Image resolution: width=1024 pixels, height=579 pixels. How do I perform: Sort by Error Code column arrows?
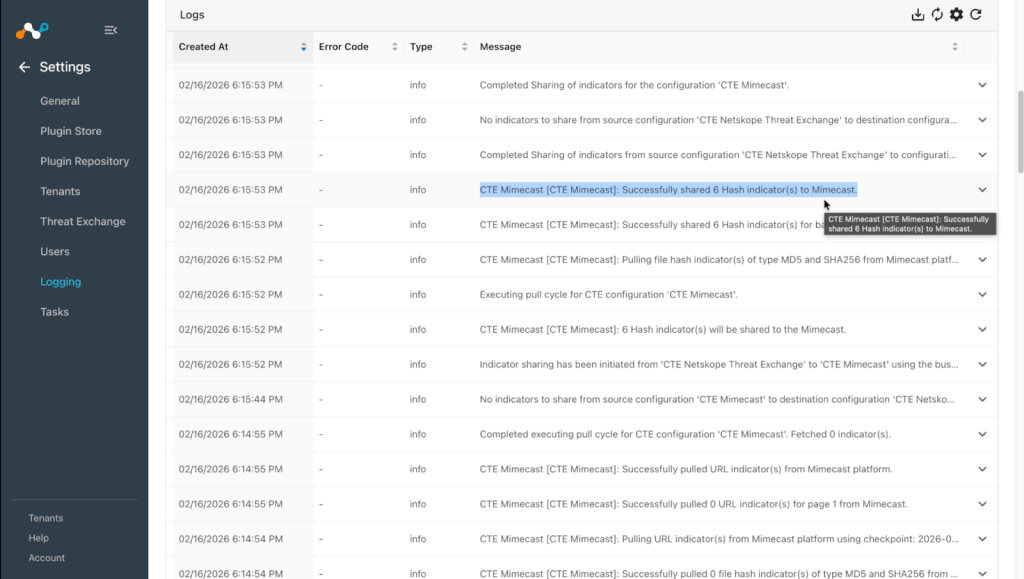click(x=394, y=47)
